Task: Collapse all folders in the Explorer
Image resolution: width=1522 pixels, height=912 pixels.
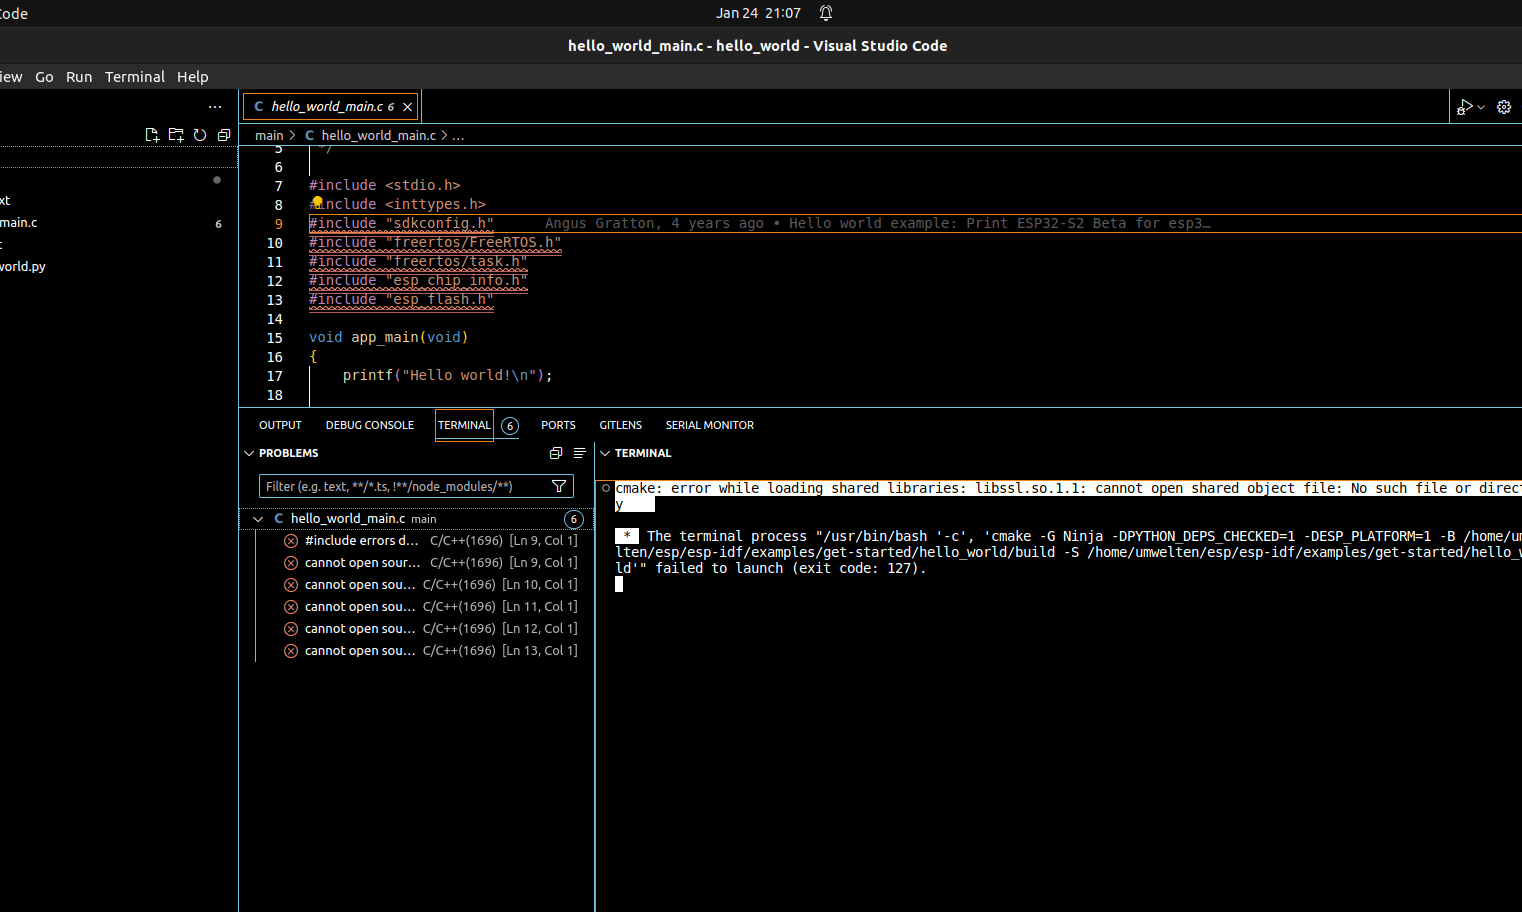Action: coord(223,135)
